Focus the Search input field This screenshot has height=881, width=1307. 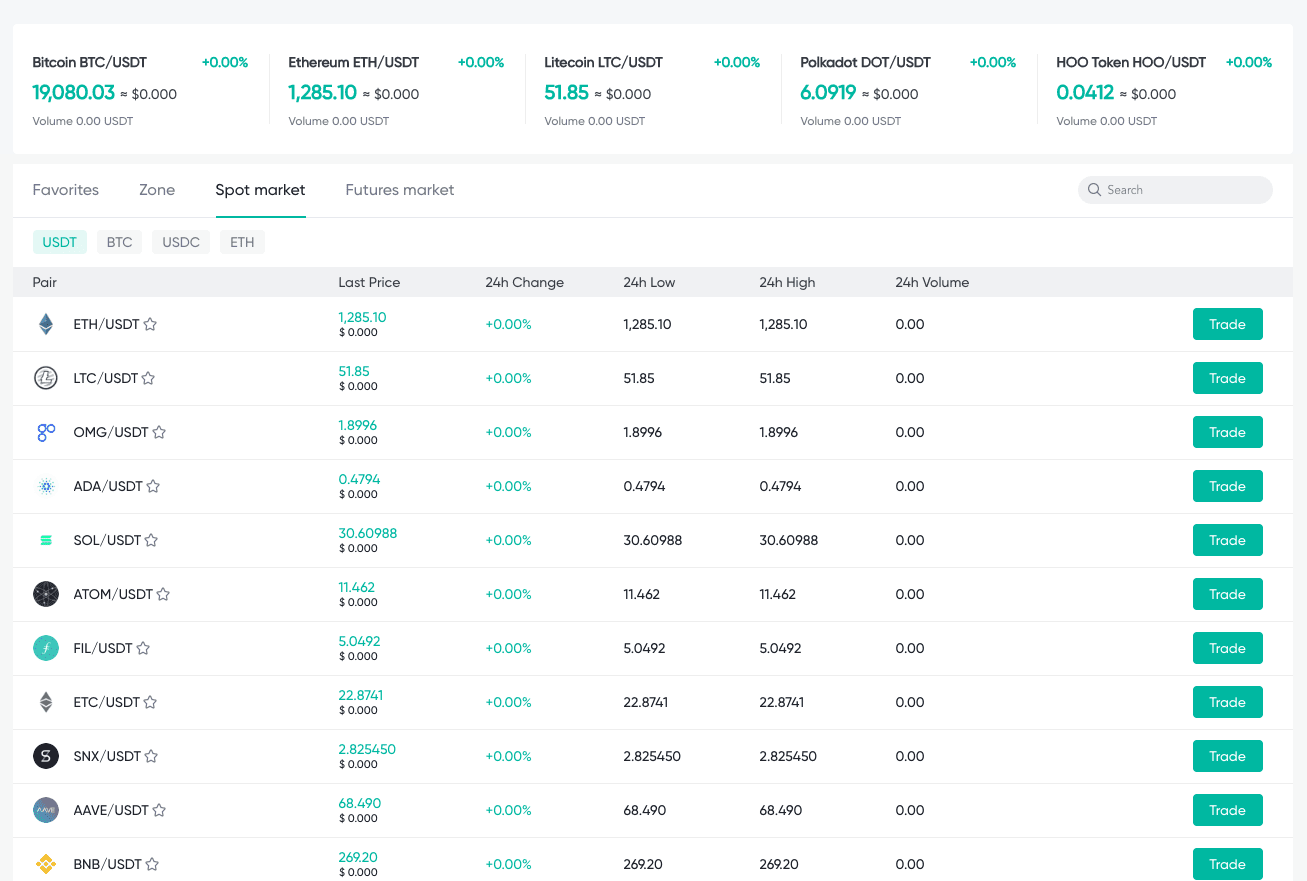[x=1175, y=190]
